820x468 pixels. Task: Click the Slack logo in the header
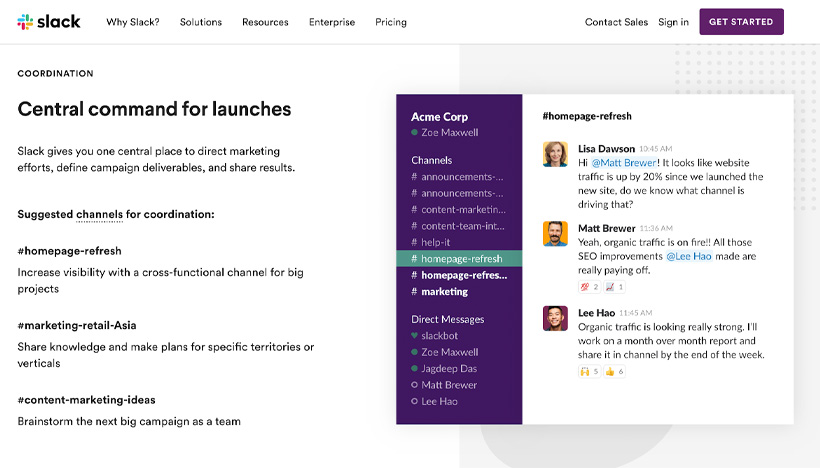click(49, 21)
